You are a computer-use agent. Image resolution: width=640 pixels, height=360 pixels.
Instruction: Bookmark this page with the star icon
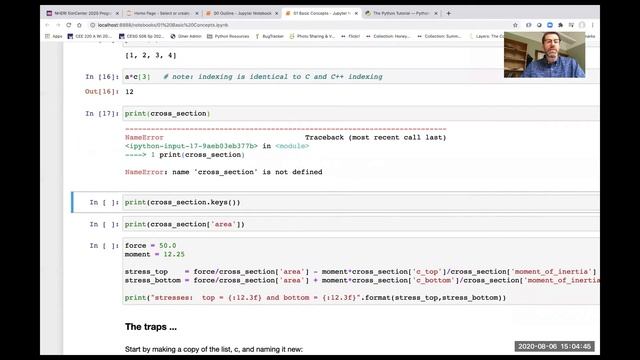click(x=515, y=25)
